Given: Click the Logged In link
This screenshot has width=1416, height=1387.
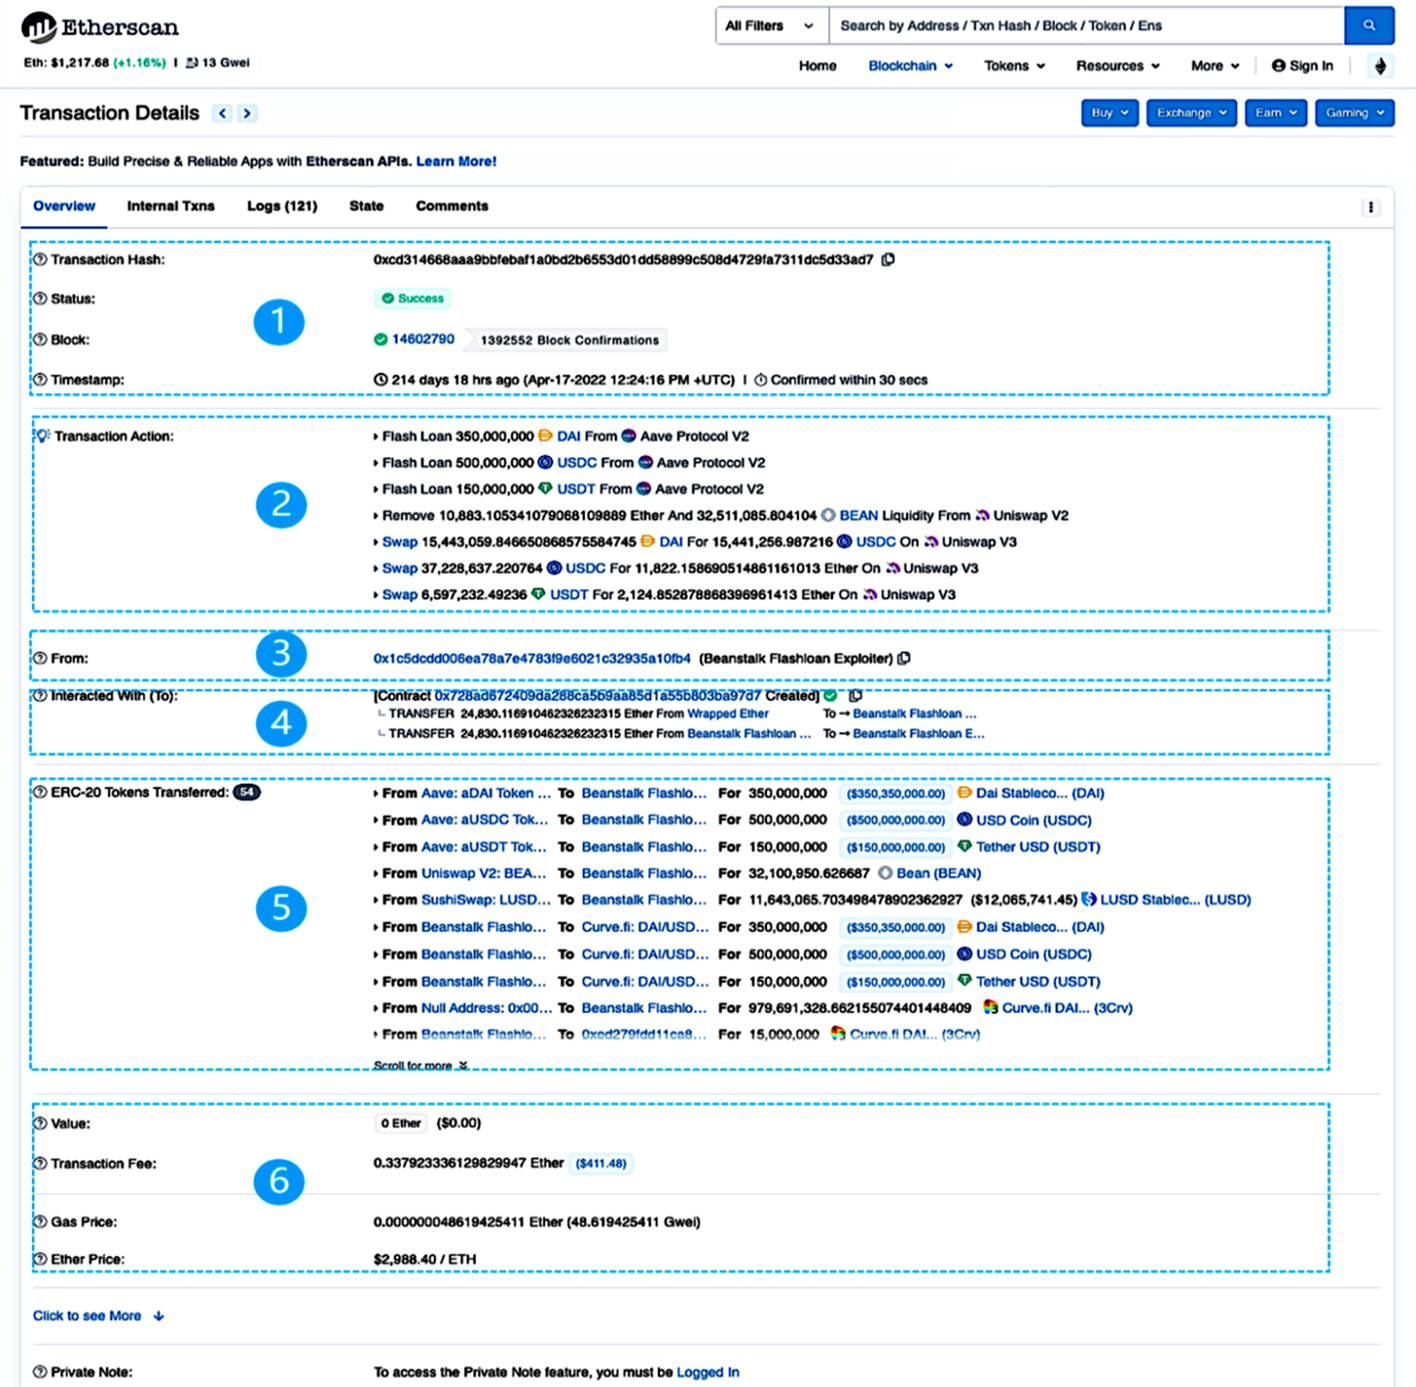Looking at the screenshot, I should coord(708,1372).
